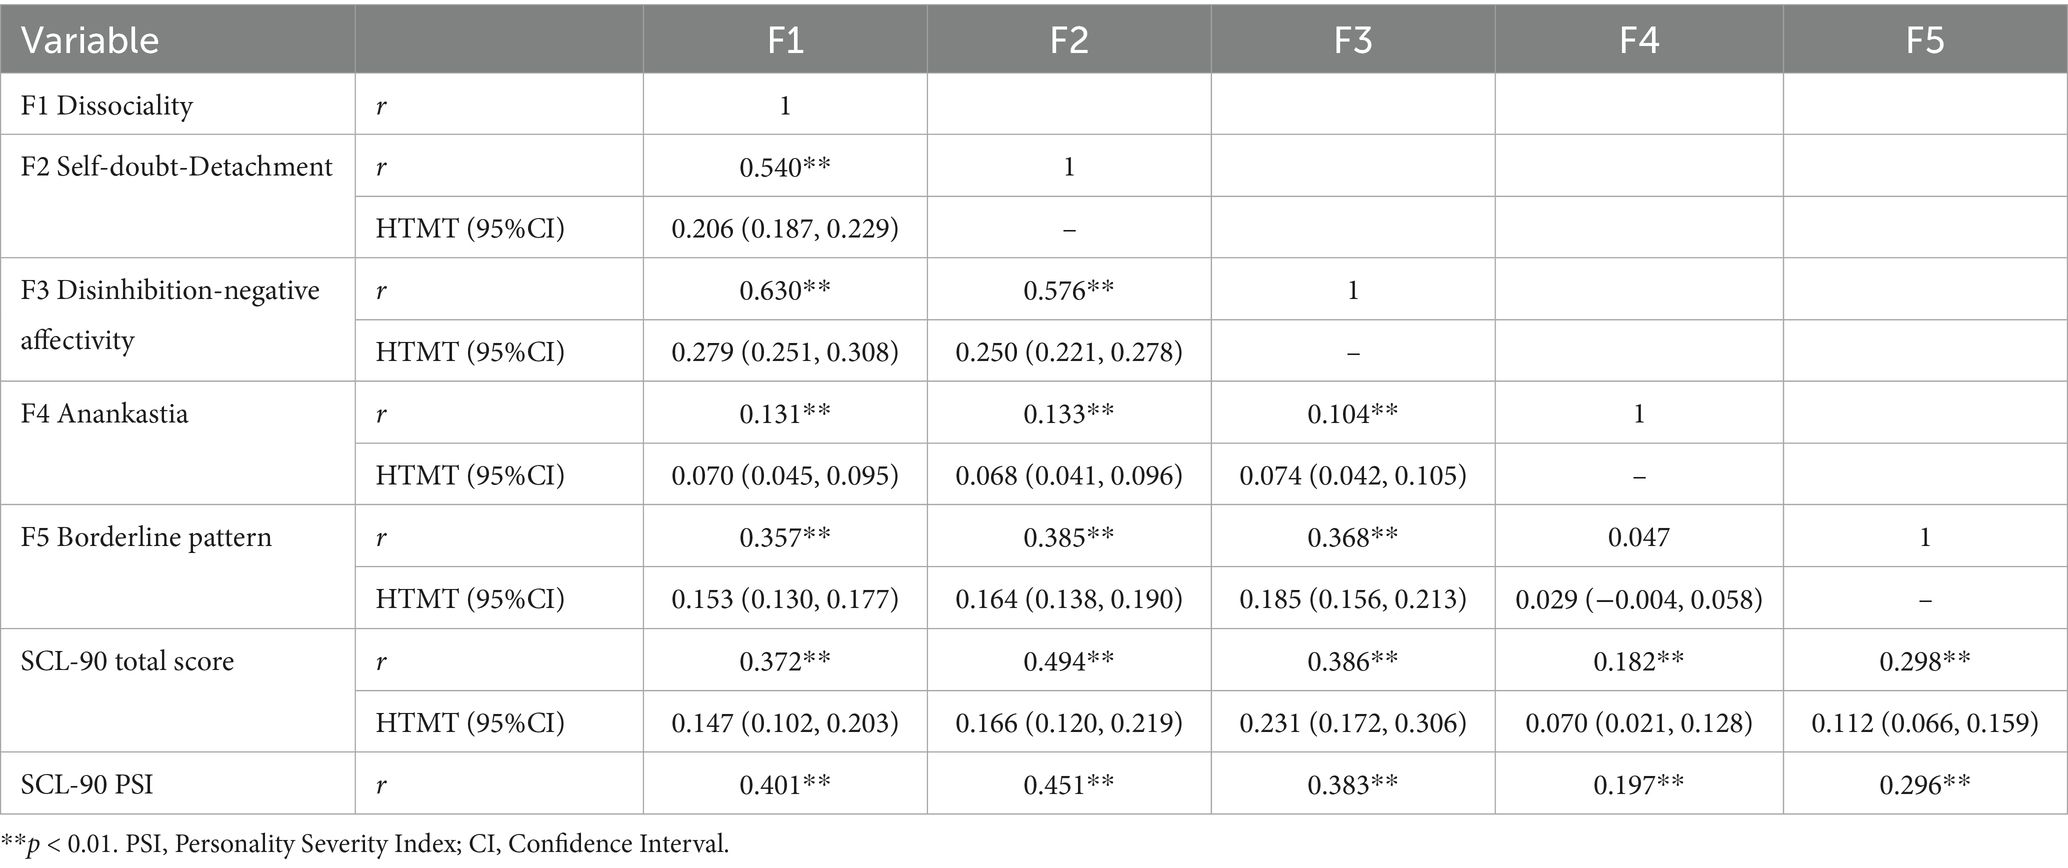Select the F1 column header

pos(785,40)
